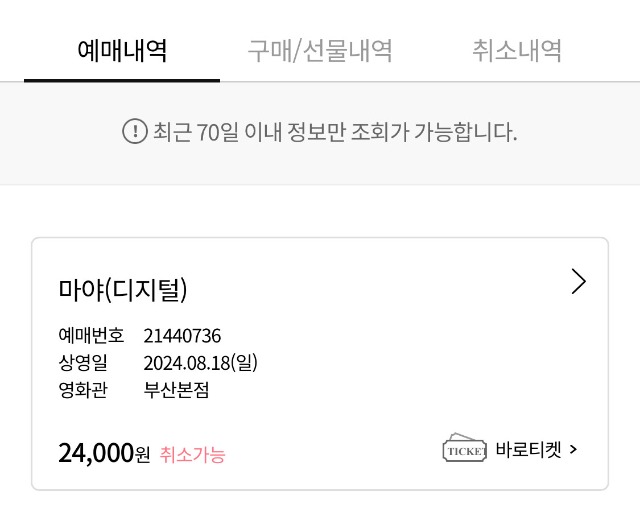Open the 바로티켓 link
This screenshot has height=505, width=640.
point(529,449)
